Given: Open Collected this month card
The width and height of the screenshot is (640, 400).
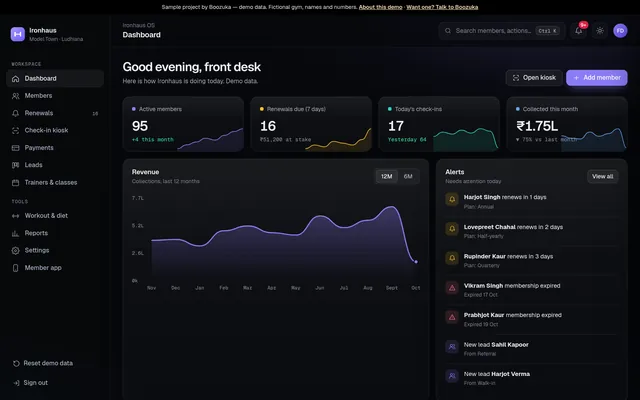Looking at the screenshot, I should pyautogui.click(x=567, y=124).
